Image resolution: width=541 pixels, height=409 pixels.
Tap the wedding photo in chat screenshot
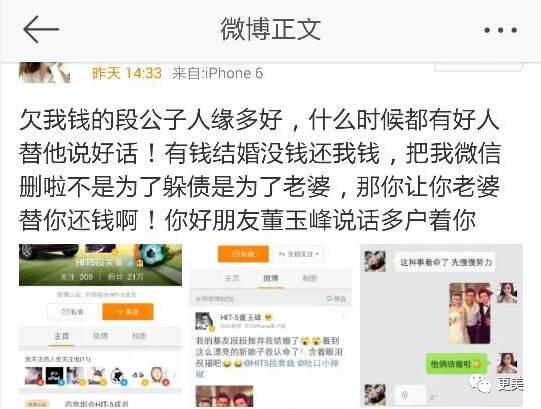click(470, 313)
